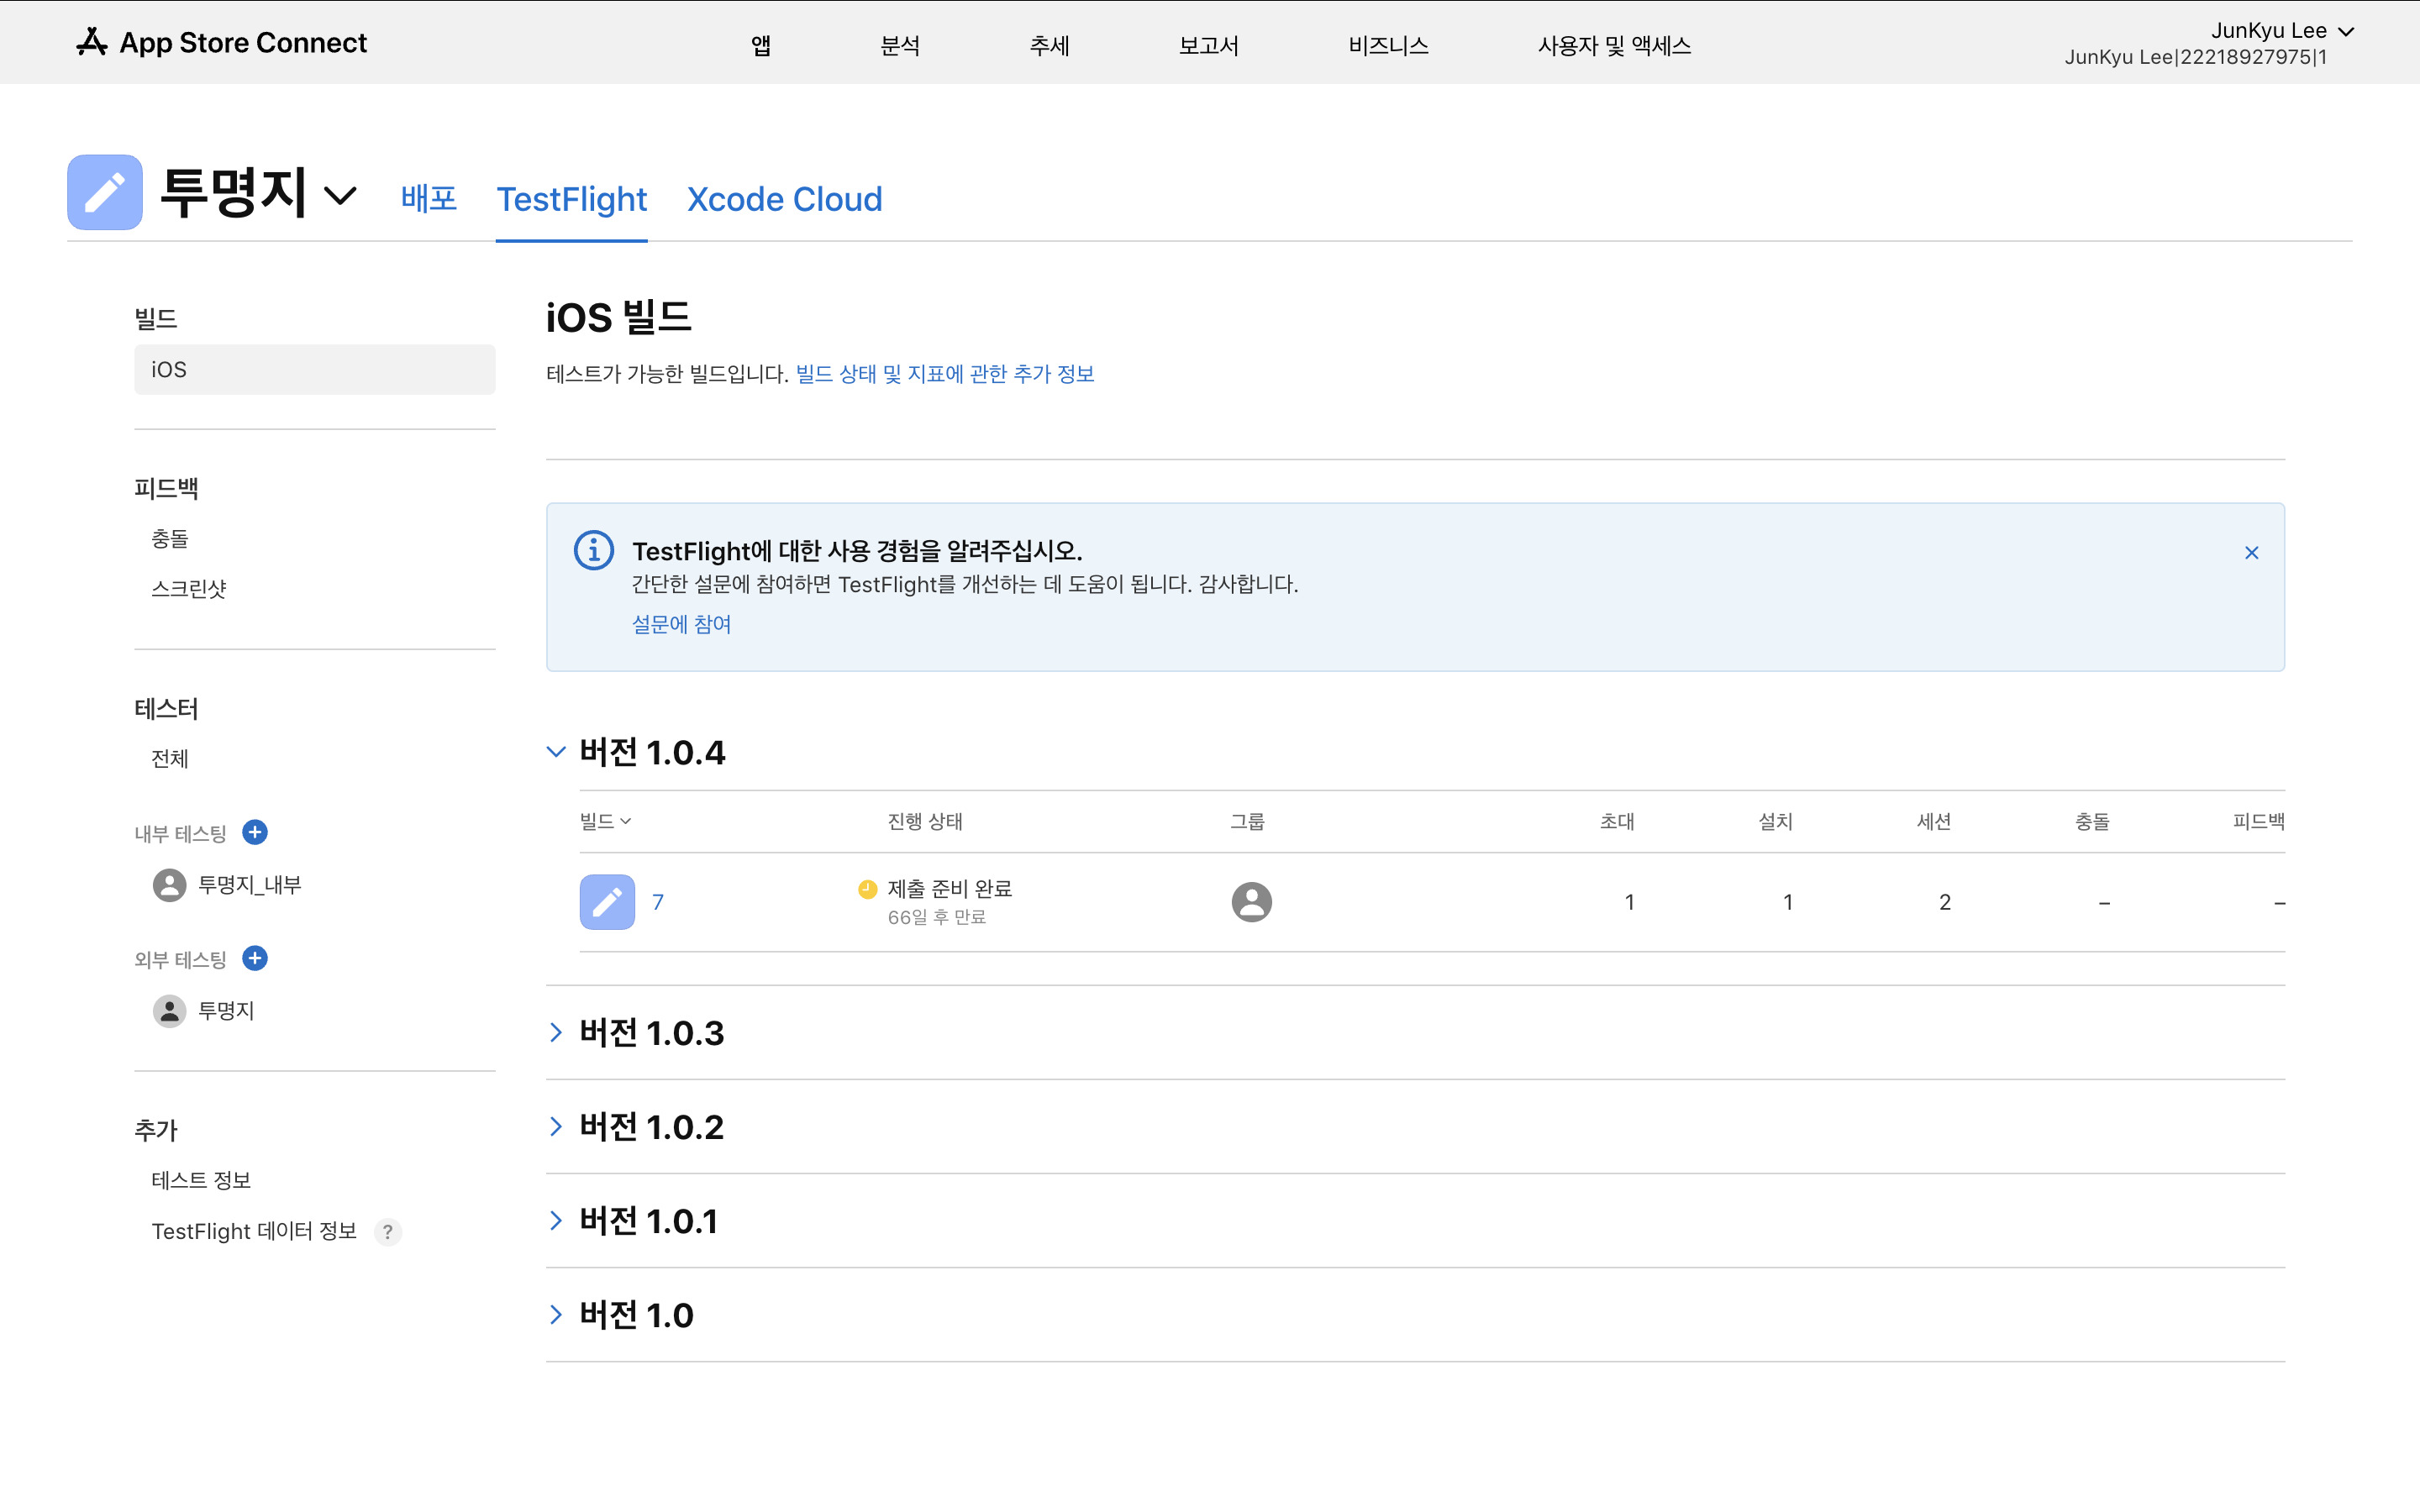Click the group avatar in build 7 row
2420x1512 pixels.
(1251, 902)
